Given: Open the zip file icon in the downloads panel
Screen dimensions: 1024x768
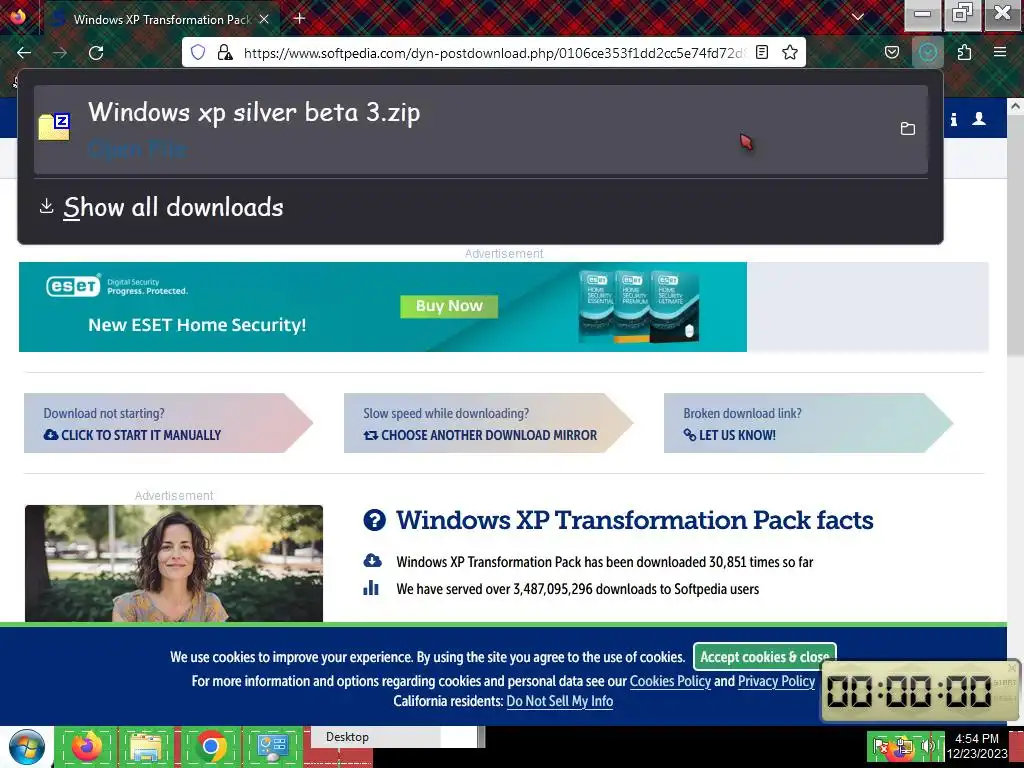Looking at the screenshot, I should tap(54, 127).
